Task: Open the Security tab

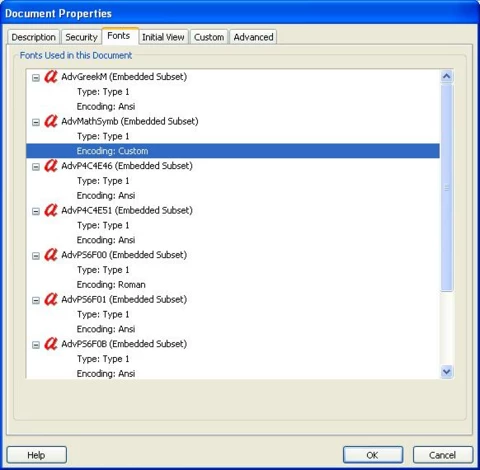Action: [81, 37]
